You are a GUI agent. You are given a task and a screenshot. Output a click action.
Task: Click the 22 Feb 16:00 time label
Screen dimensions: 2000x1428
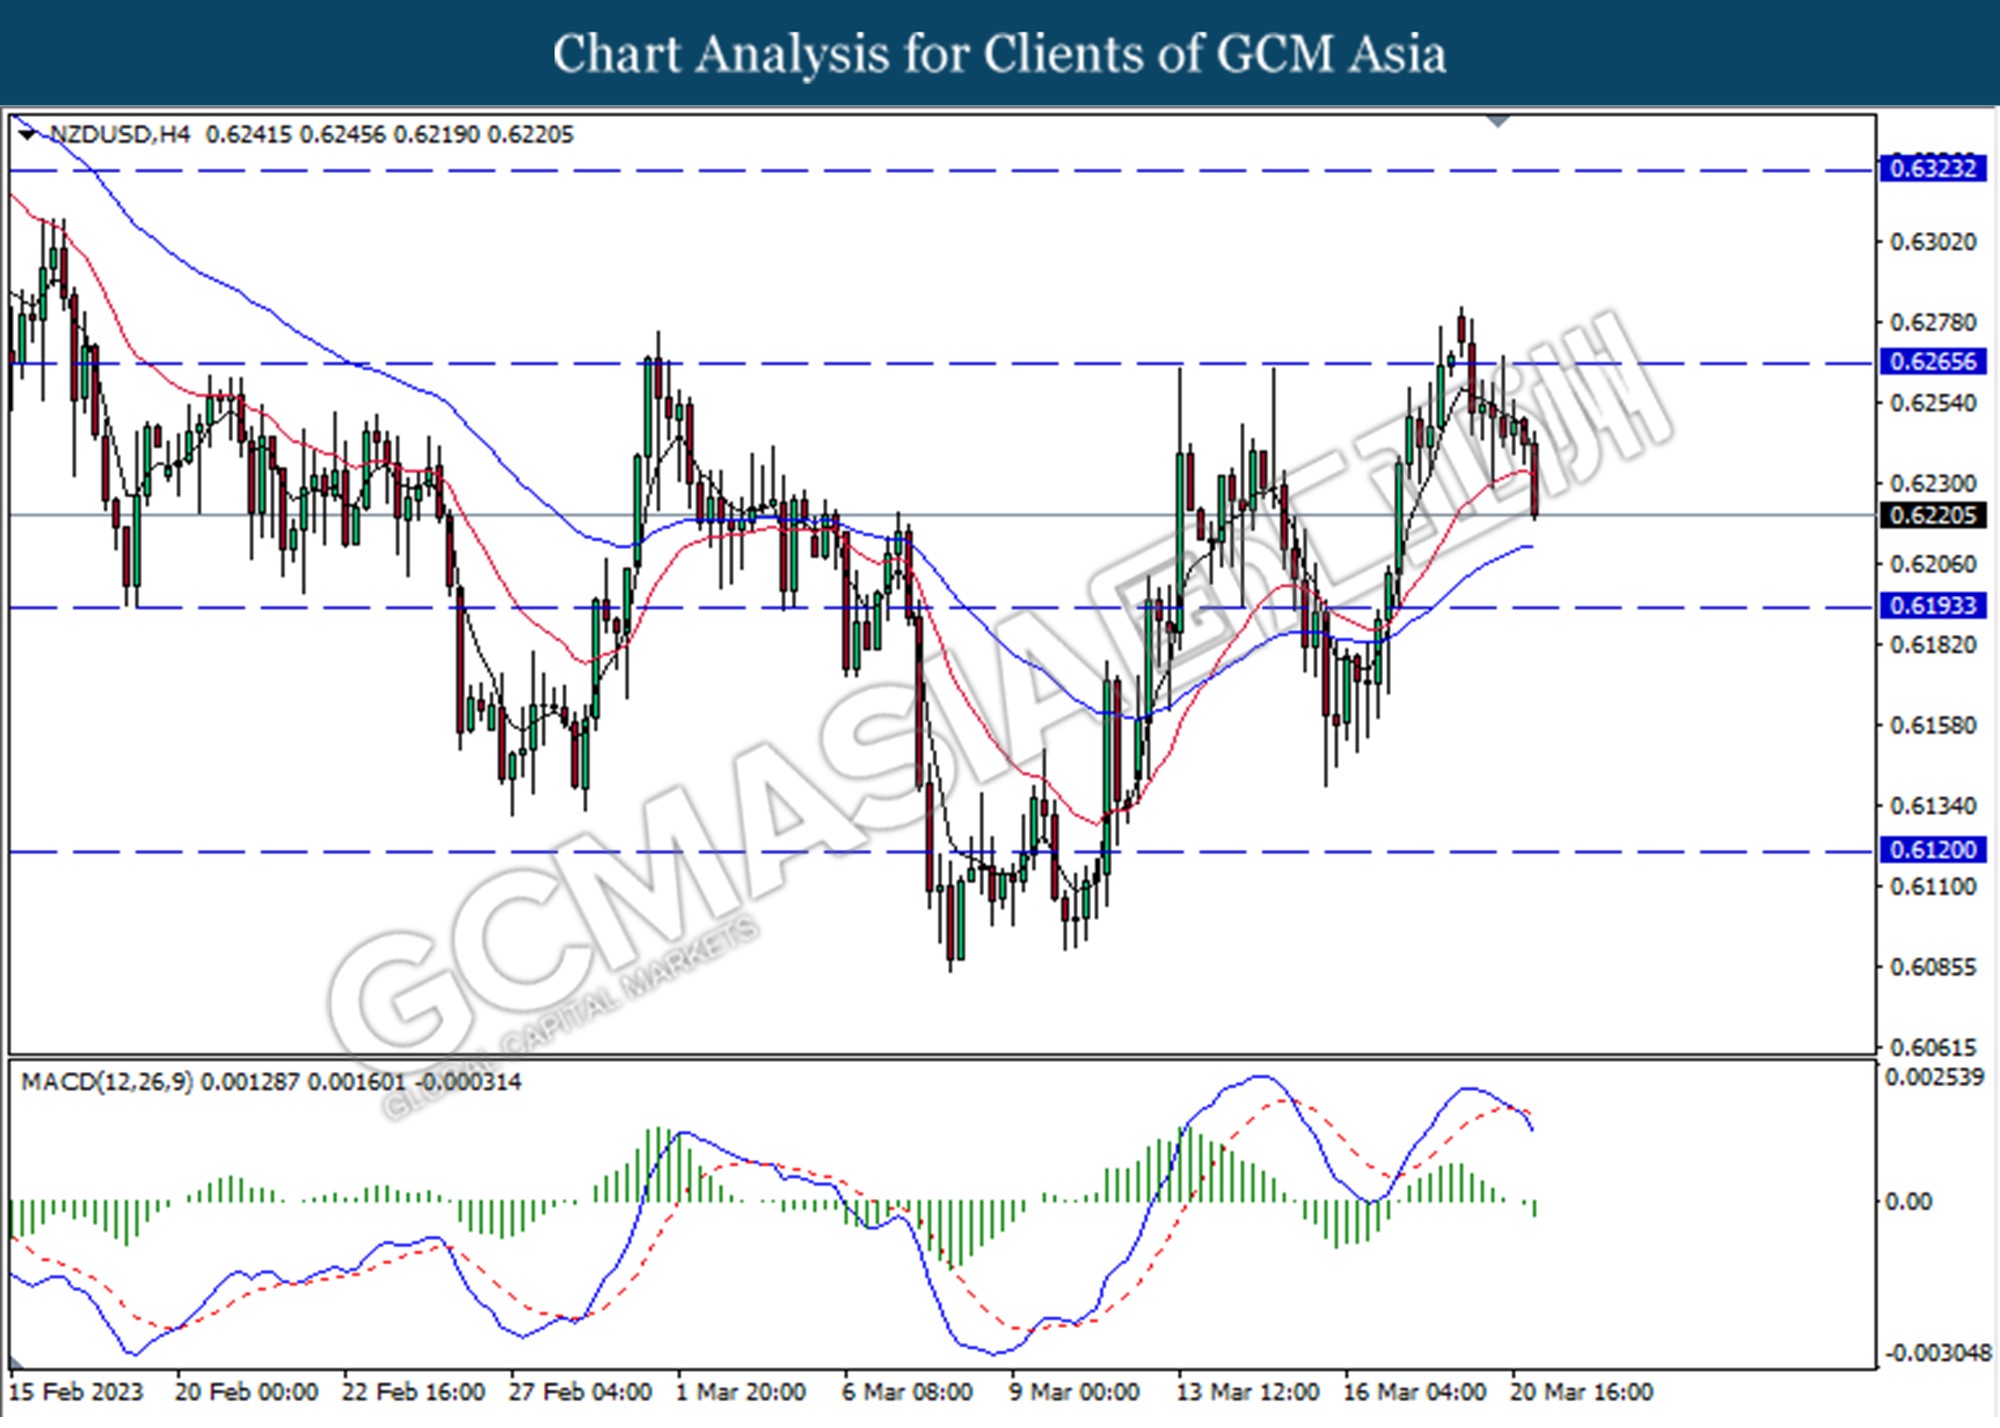(x=413, y=1392)
